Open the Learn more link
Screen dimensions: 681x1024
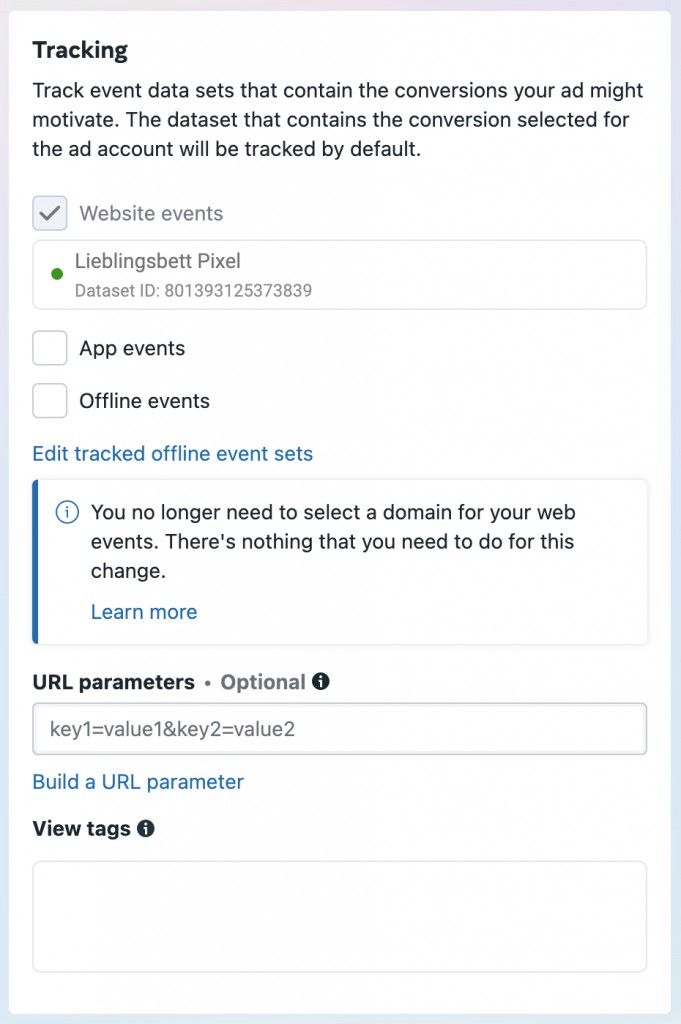pos(144,612)
